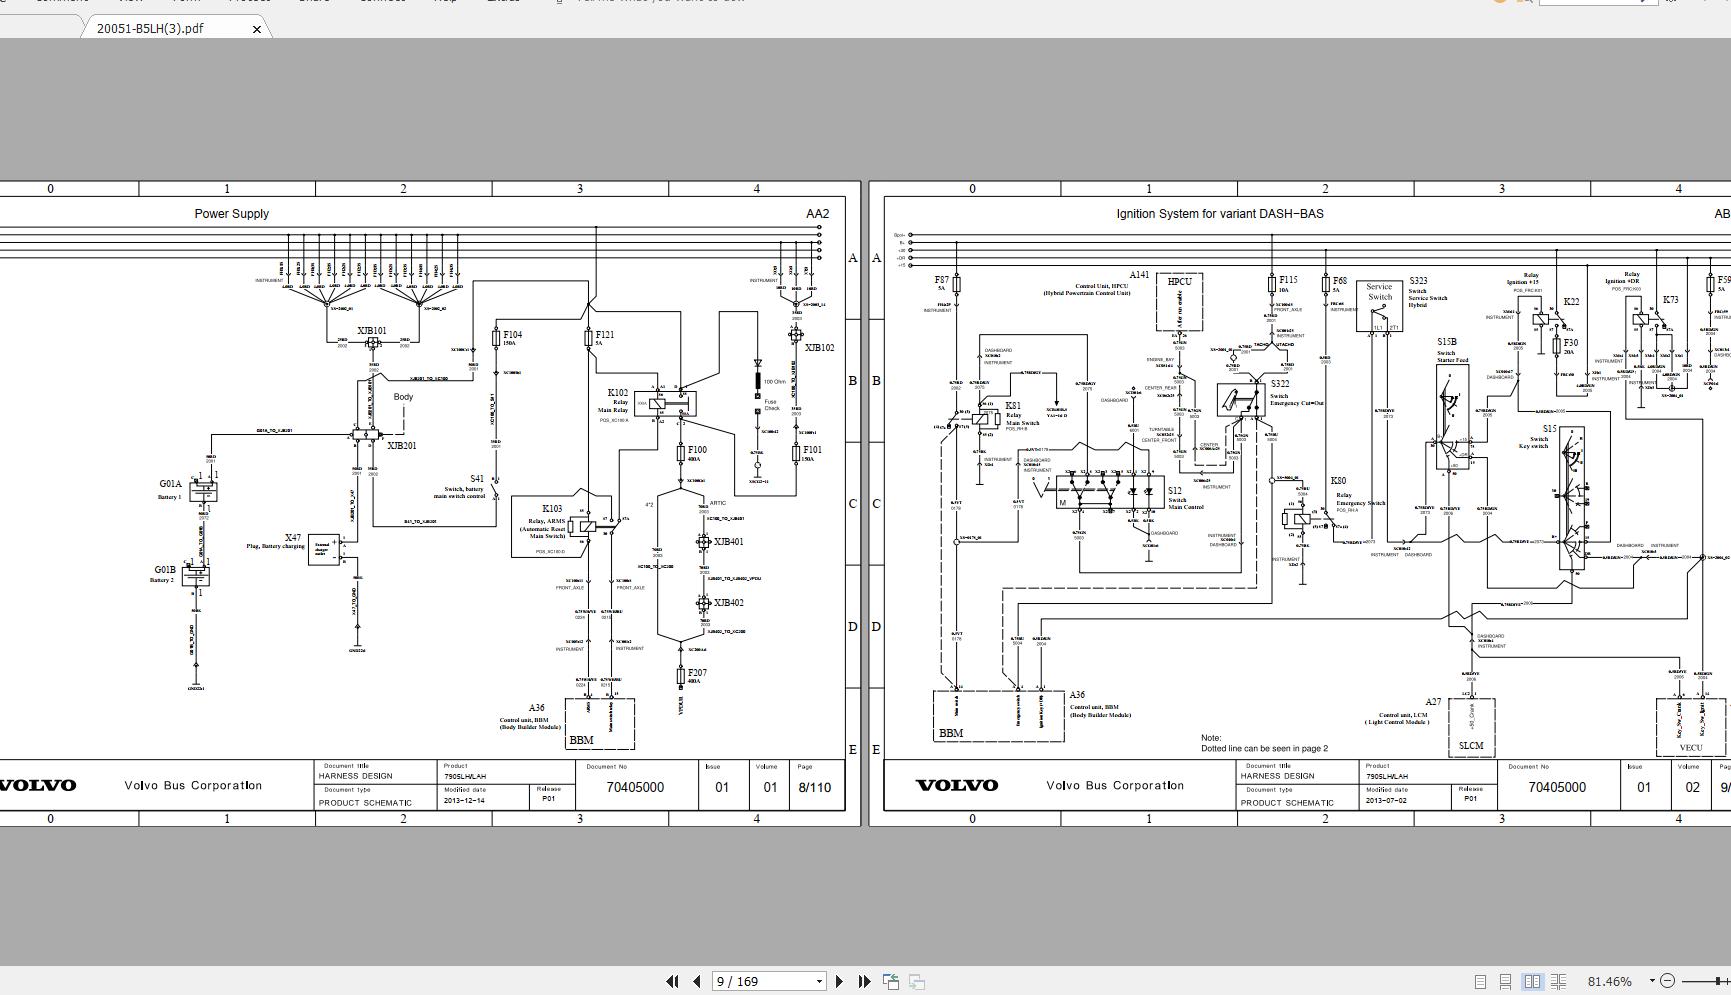Click the 2013-07-02 modified date

tap(1387, 800)
